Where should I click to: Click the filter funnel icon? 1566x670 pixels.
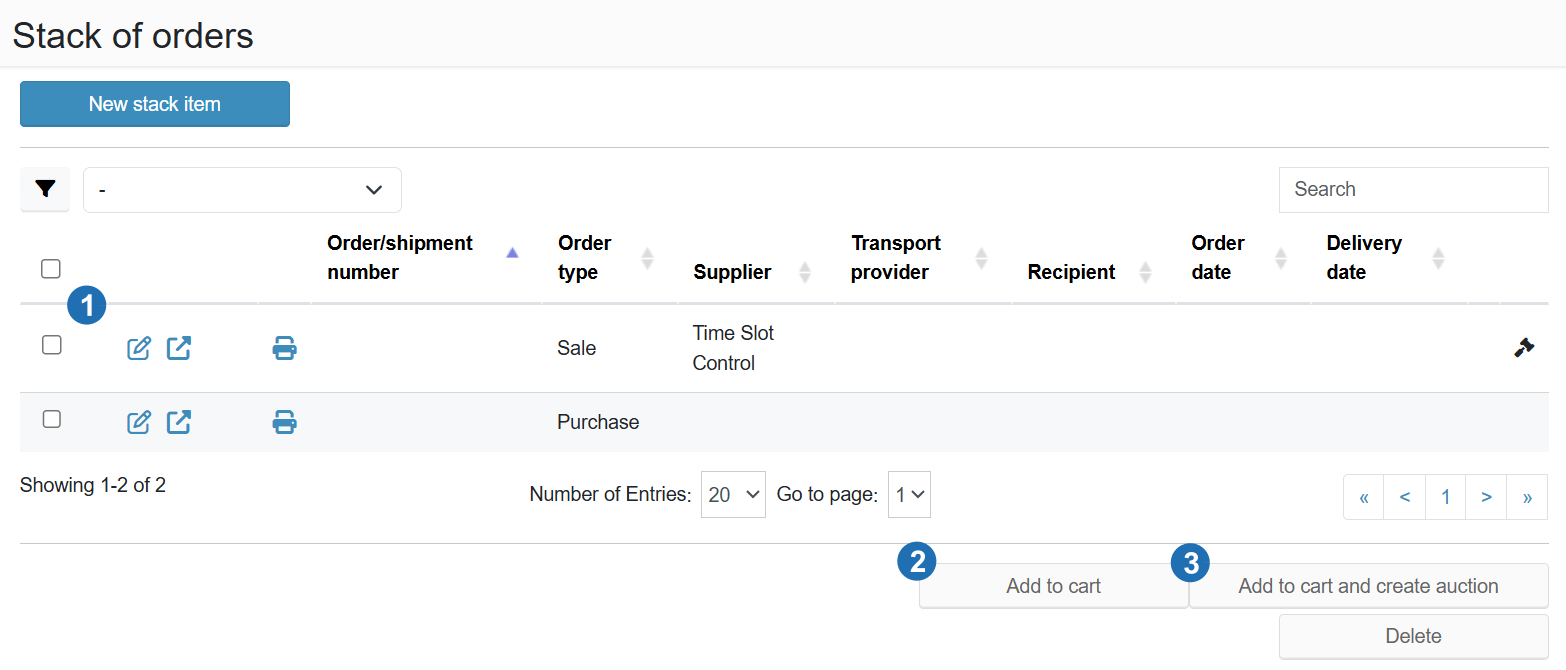click(x=45, y=189)
